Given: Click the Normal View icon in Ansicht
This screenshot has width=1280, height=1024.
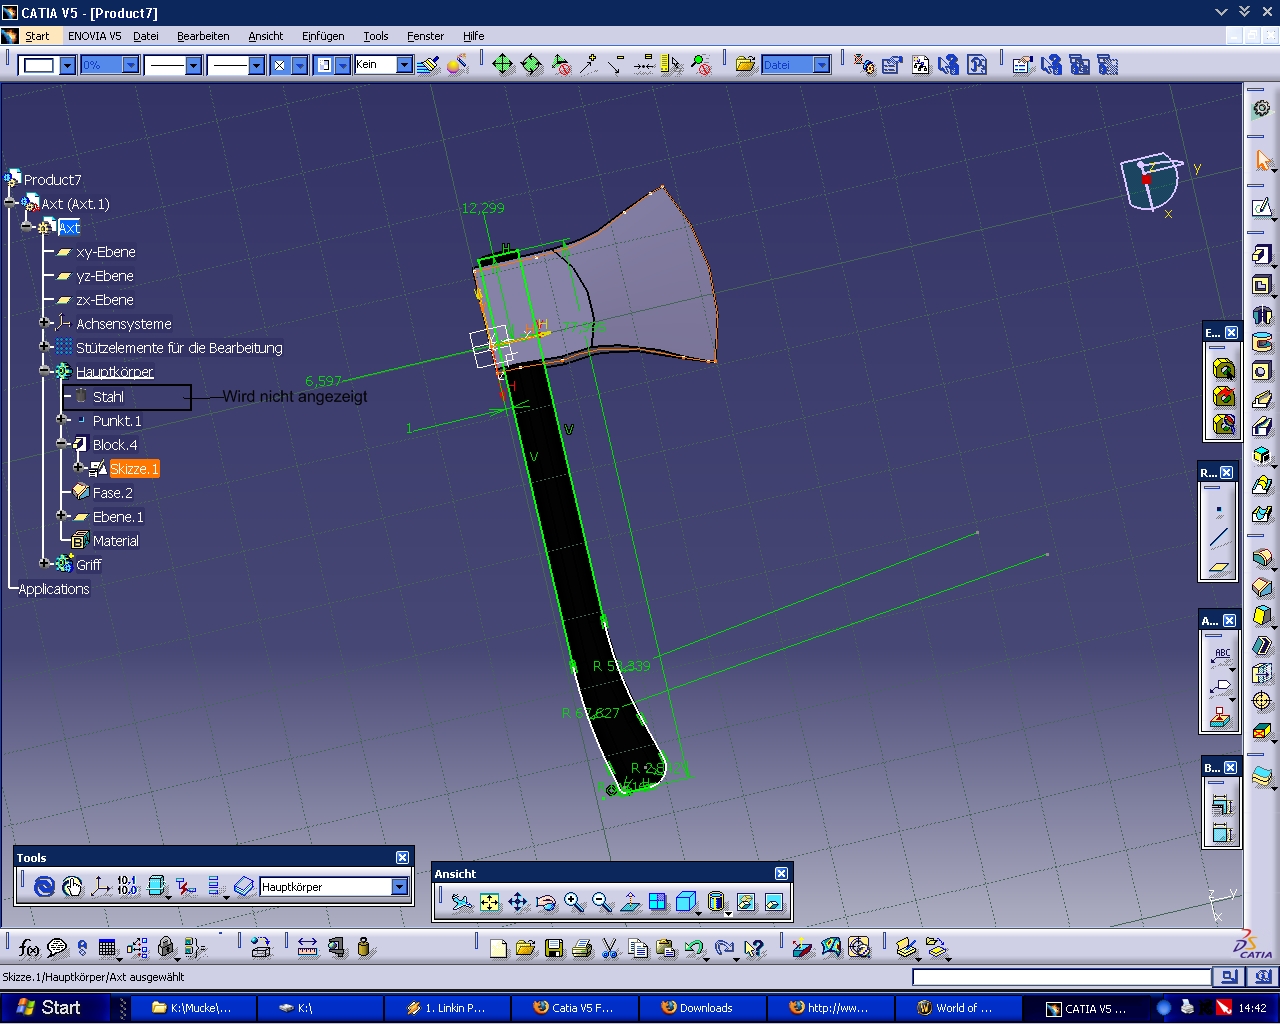Looking at the screenshot, I should pos(630,902).
